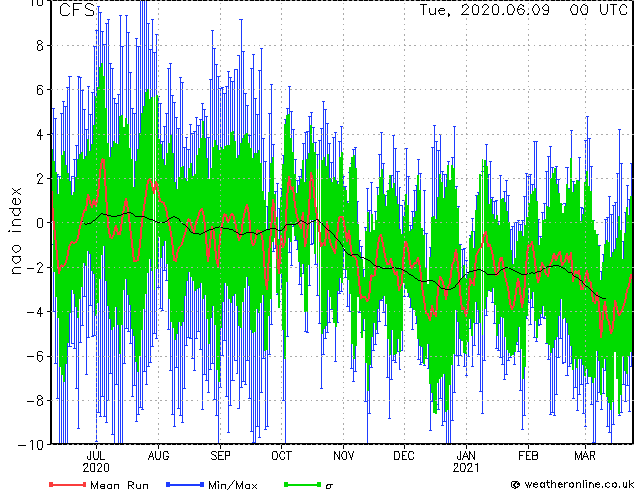Click the AUG month label
The width and height of the screenshot is (634, 490).
158,456
